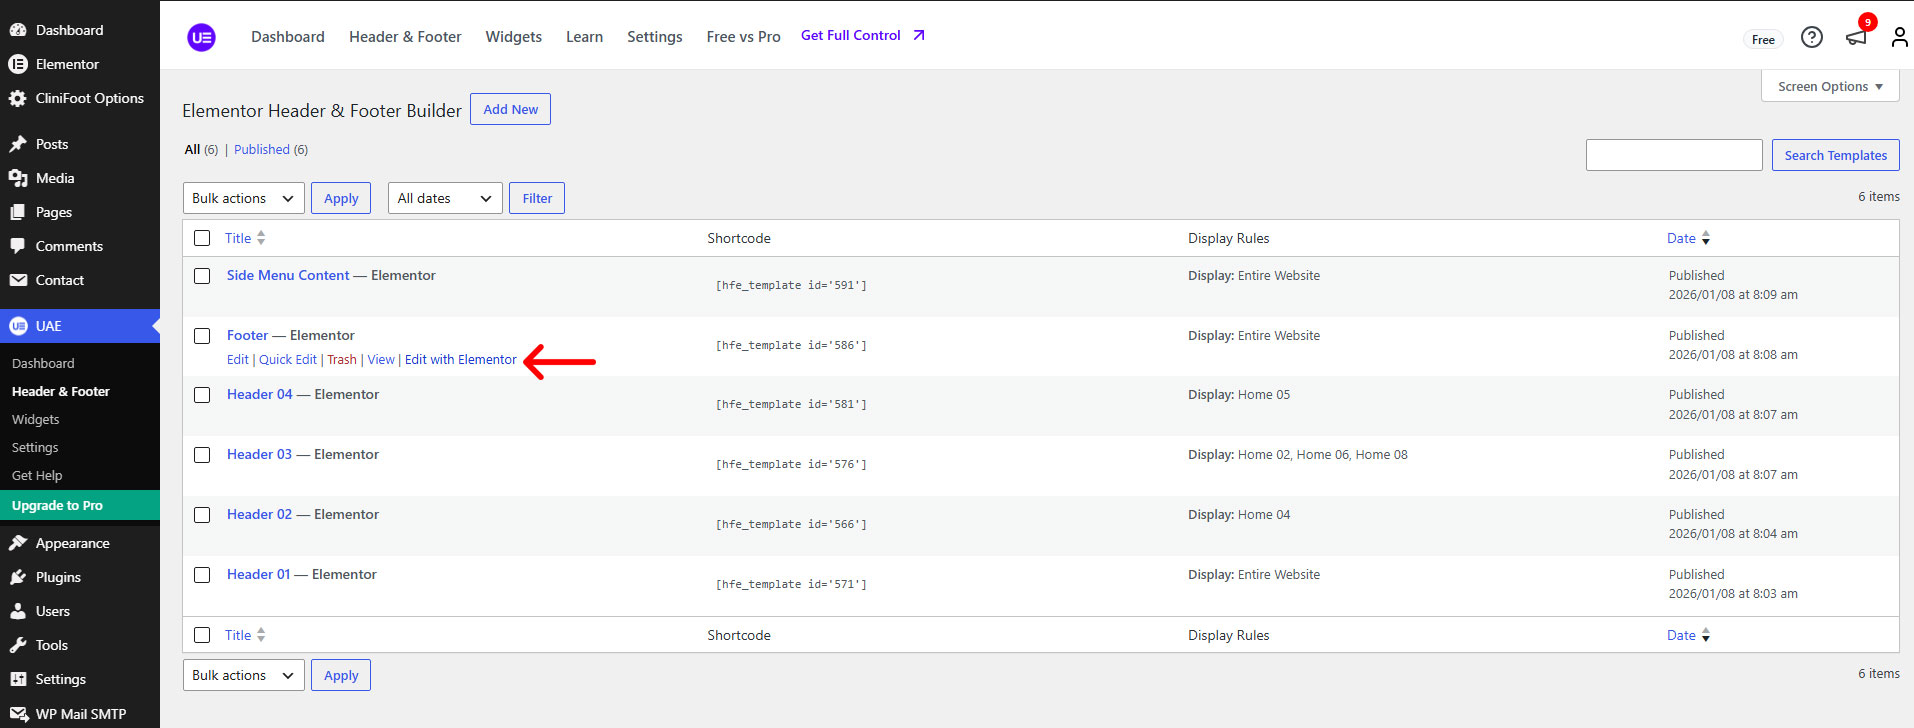The height and width of the screenshot is (728, 1914).
Task: Check the Header 03 row checkbox
Action: coord(202,455)
